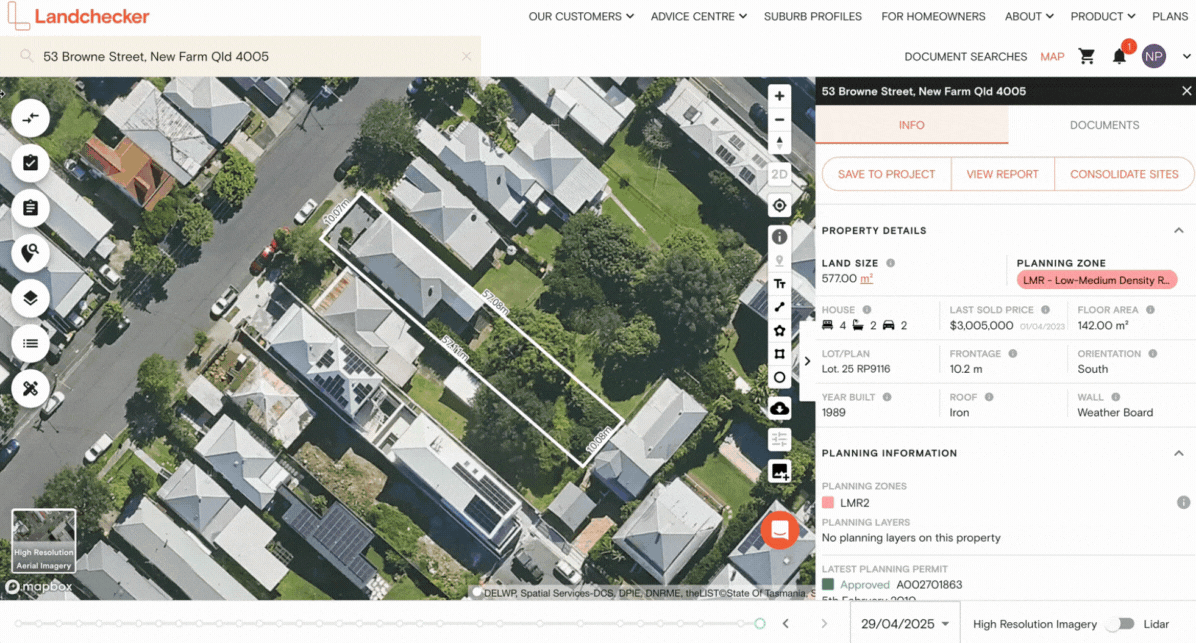The height and width of the screenshot is (643, 1196).
Task: Open the Plans page
Action: click(x=1169, y=16)
